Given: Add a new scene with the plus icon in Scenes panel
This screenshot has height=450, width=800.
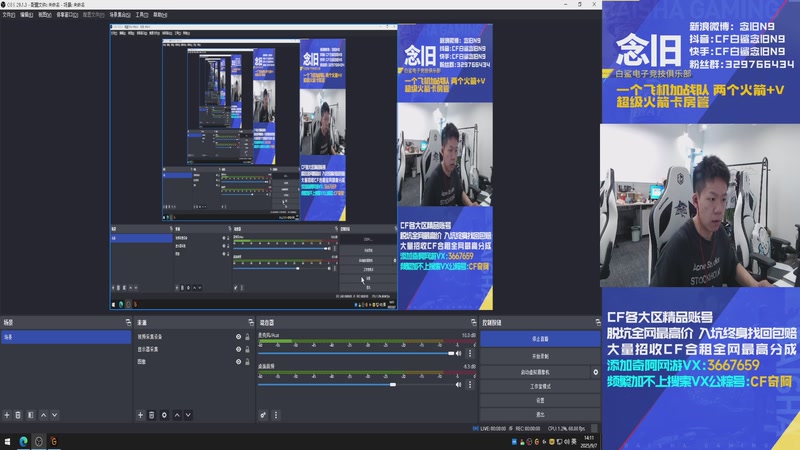Looking at the screenshot, I should (7, 415).
